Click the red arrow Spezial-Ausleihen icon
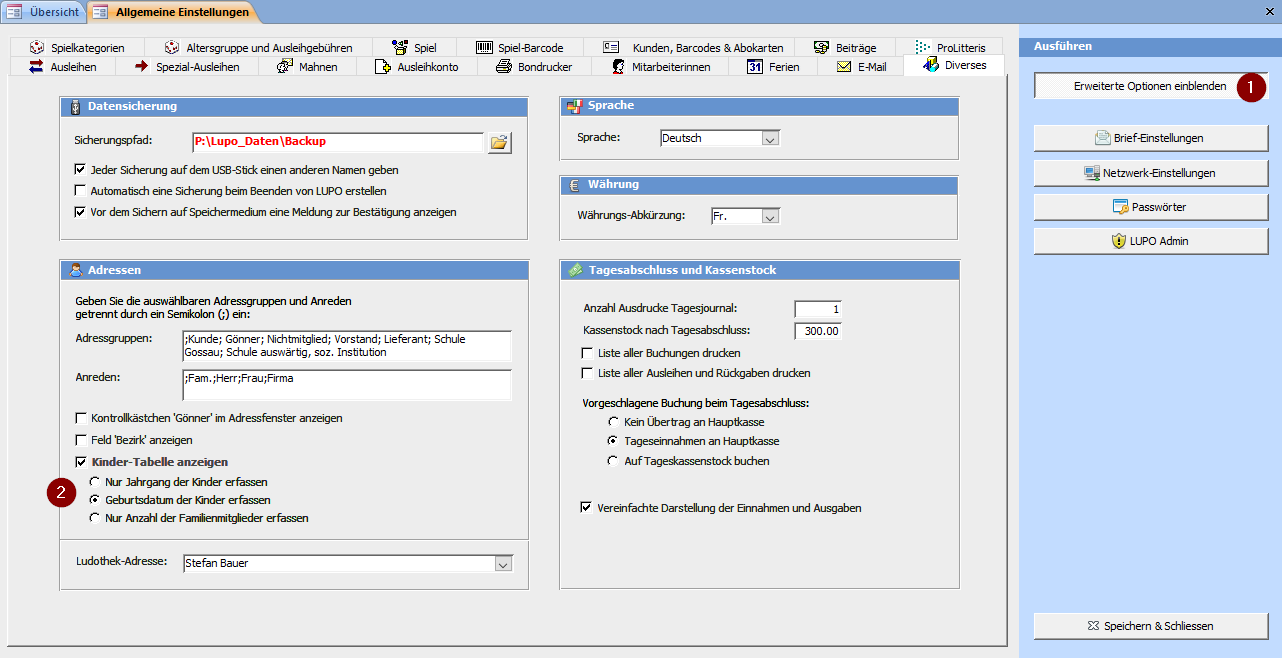This screenshot has height=658, width=1282. 141,67
